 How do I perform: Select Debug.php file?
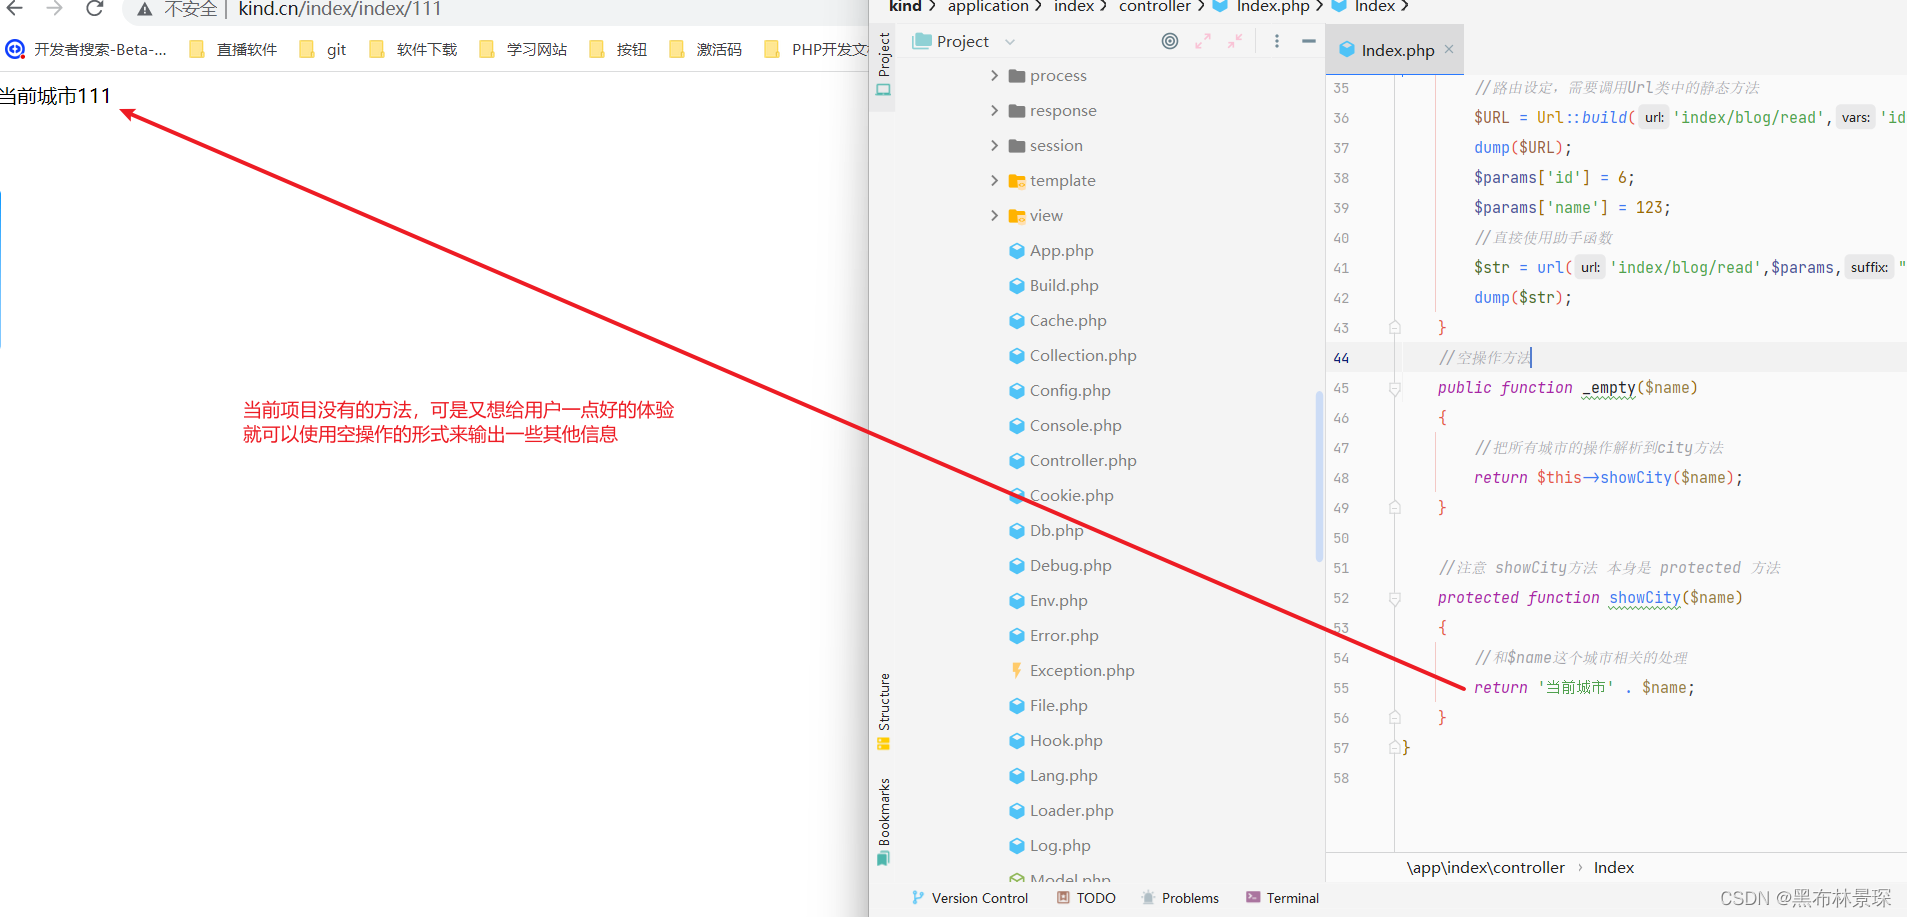1060,565
